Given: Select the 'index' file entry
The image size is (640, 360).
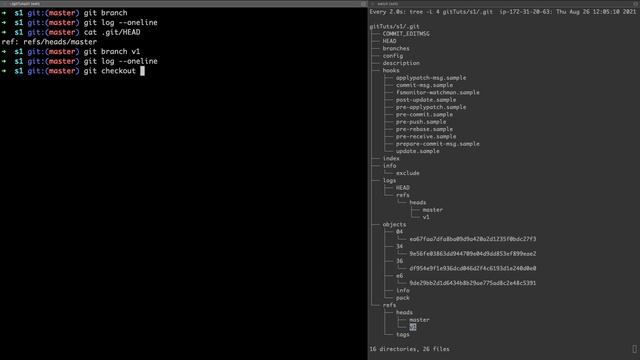Looking at the screenshot, I should coord(391,159).
